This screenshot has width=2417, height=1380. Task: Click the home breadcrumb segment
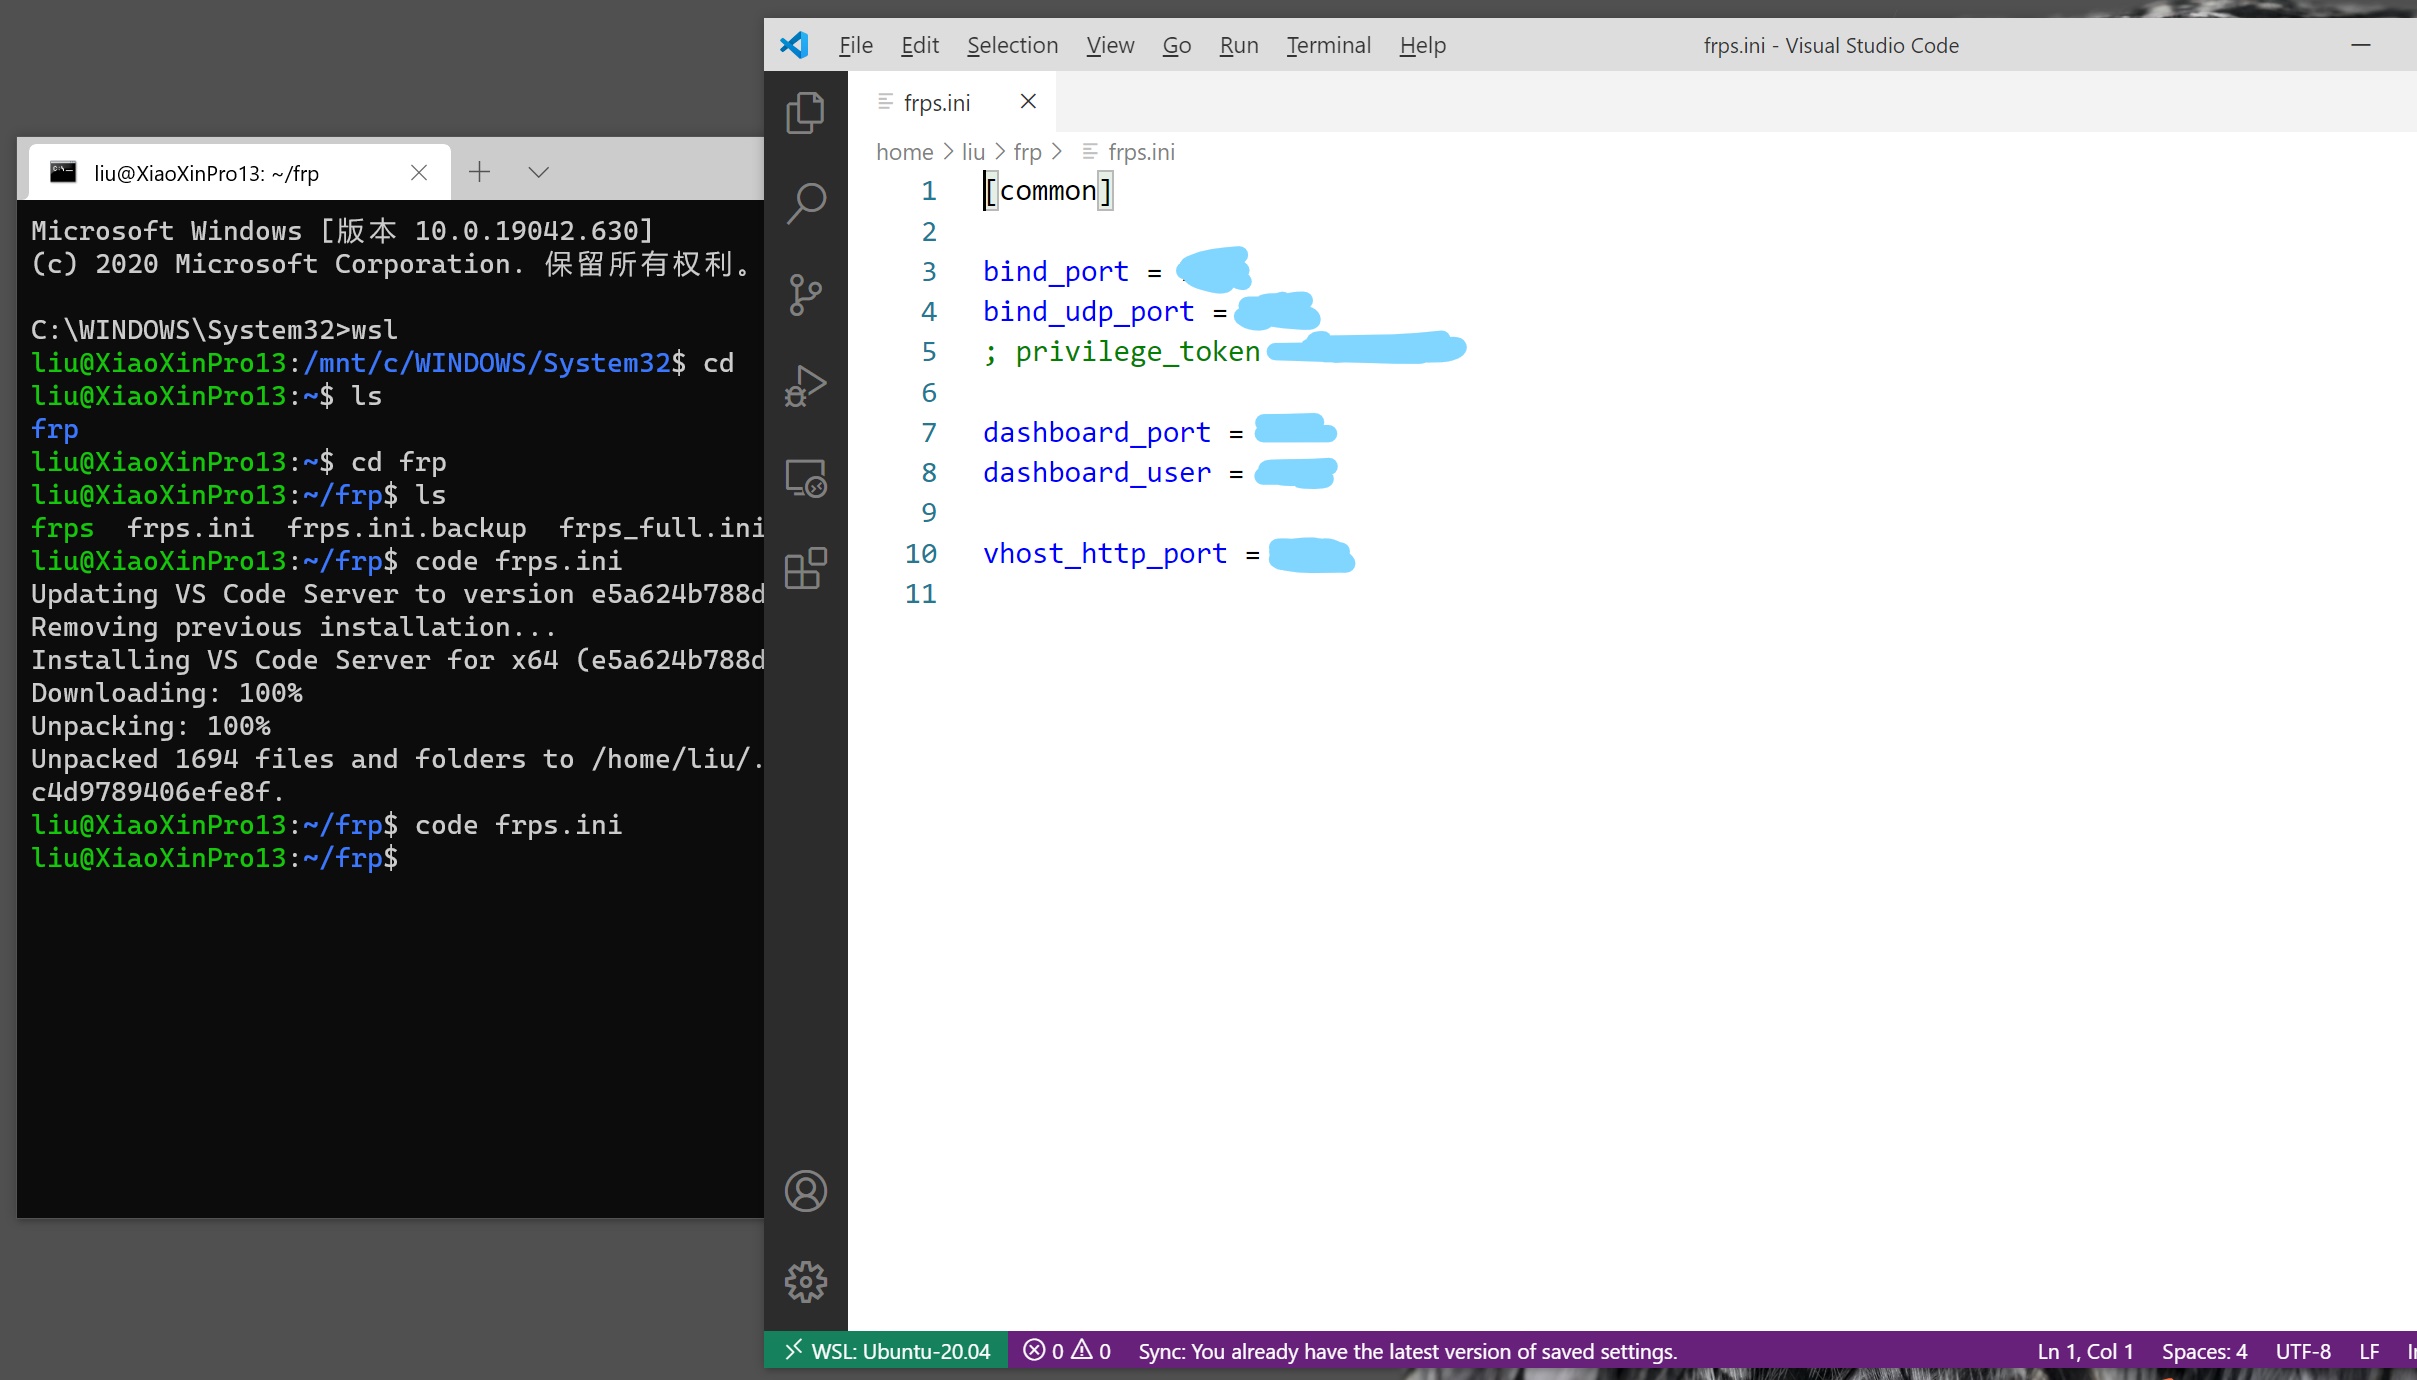click(x=904, y=152)
